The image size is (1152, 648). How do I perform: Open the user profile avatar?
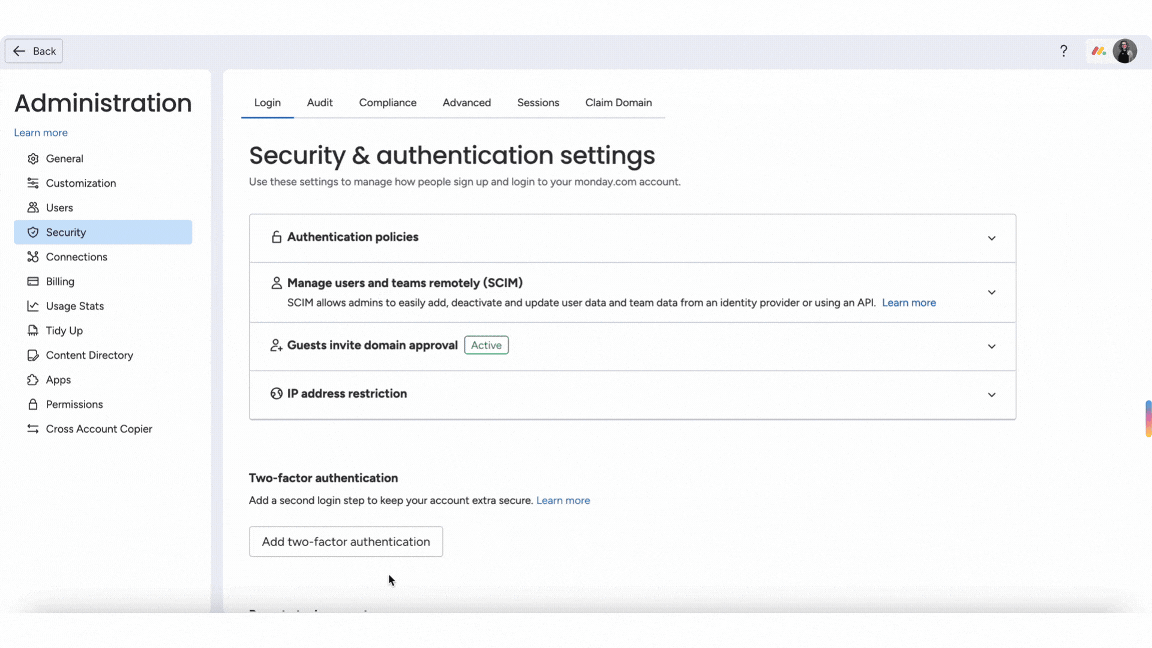click(x=1125, y=51)
